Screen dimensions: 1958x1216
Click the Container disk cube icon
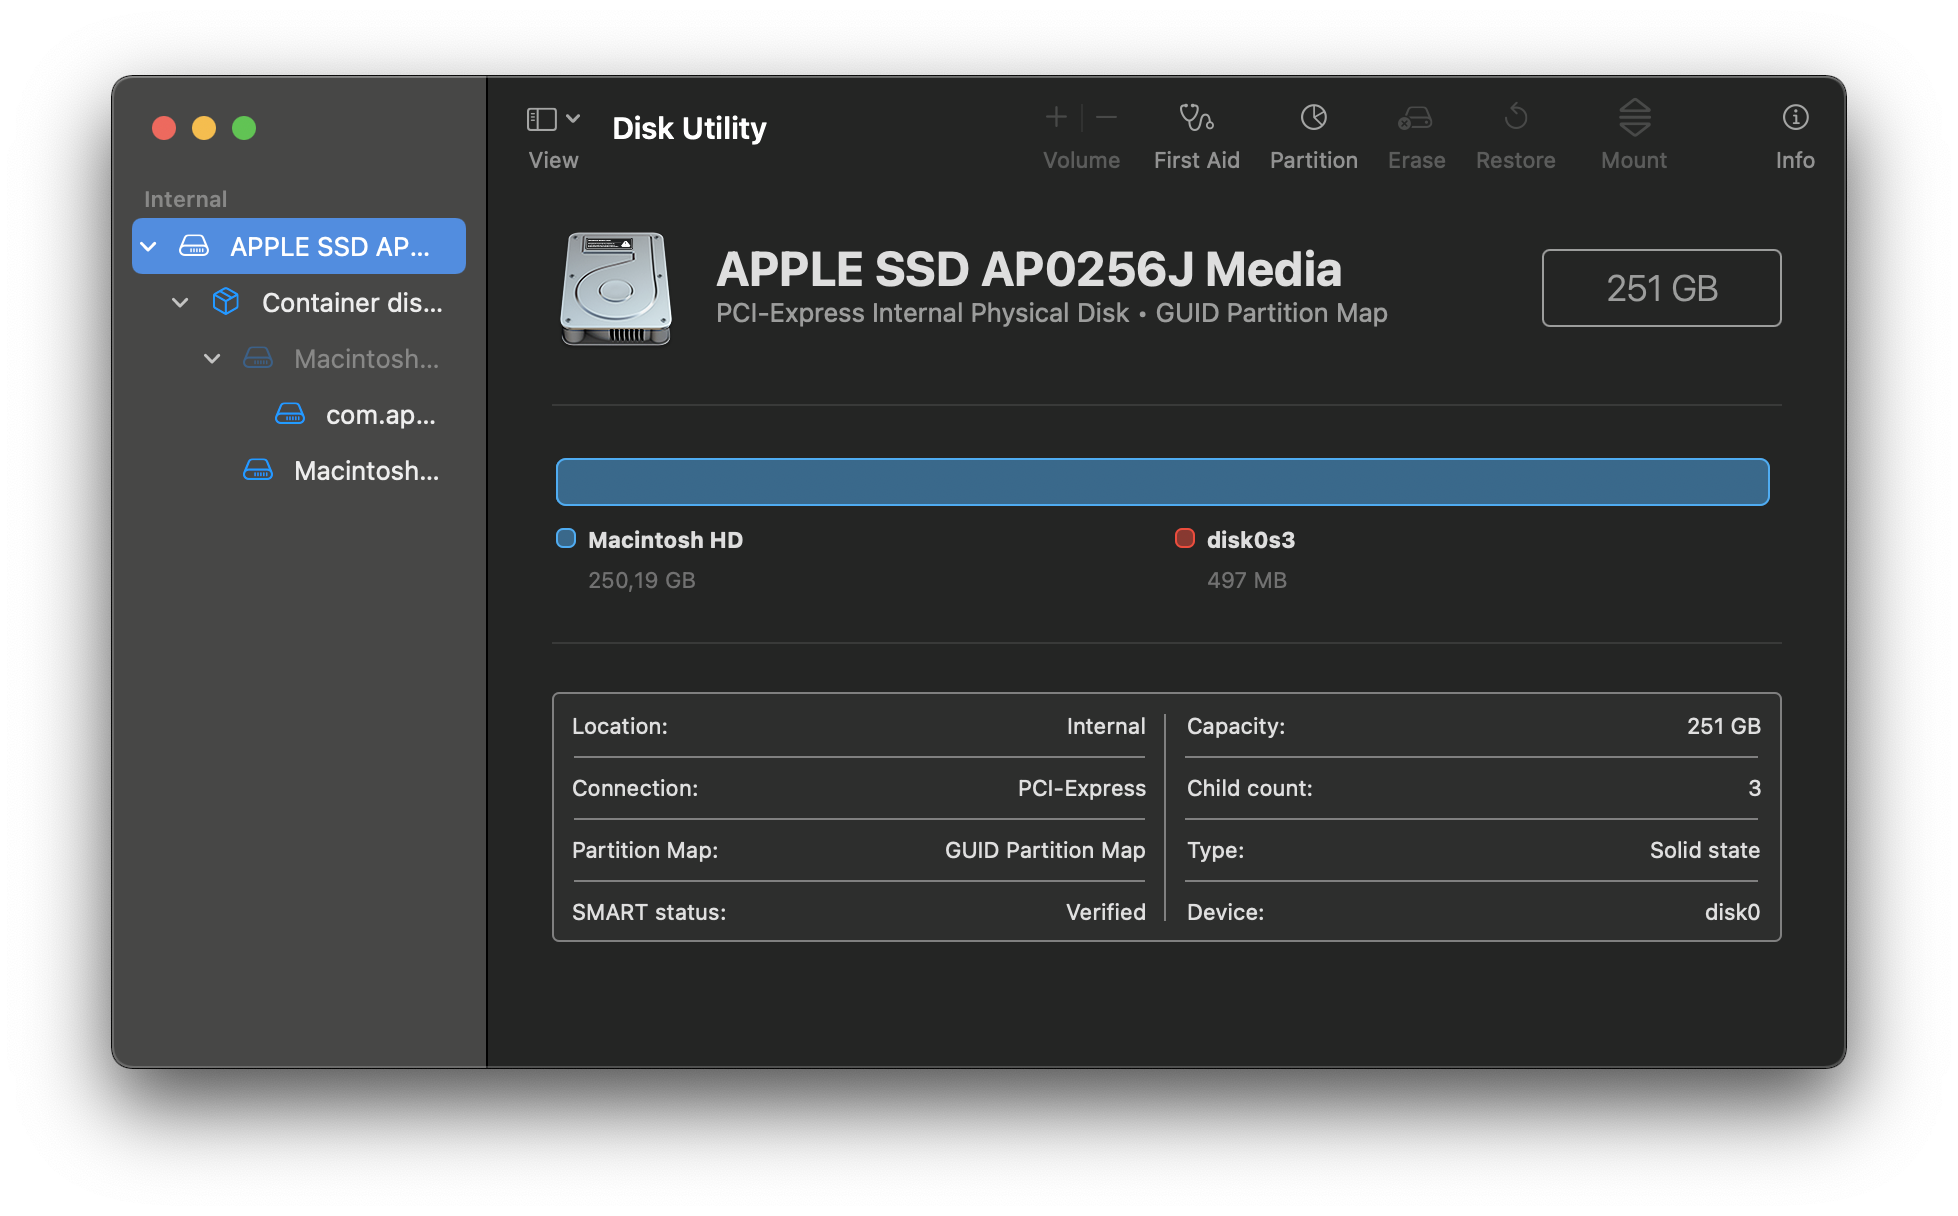tap(226, 301)
